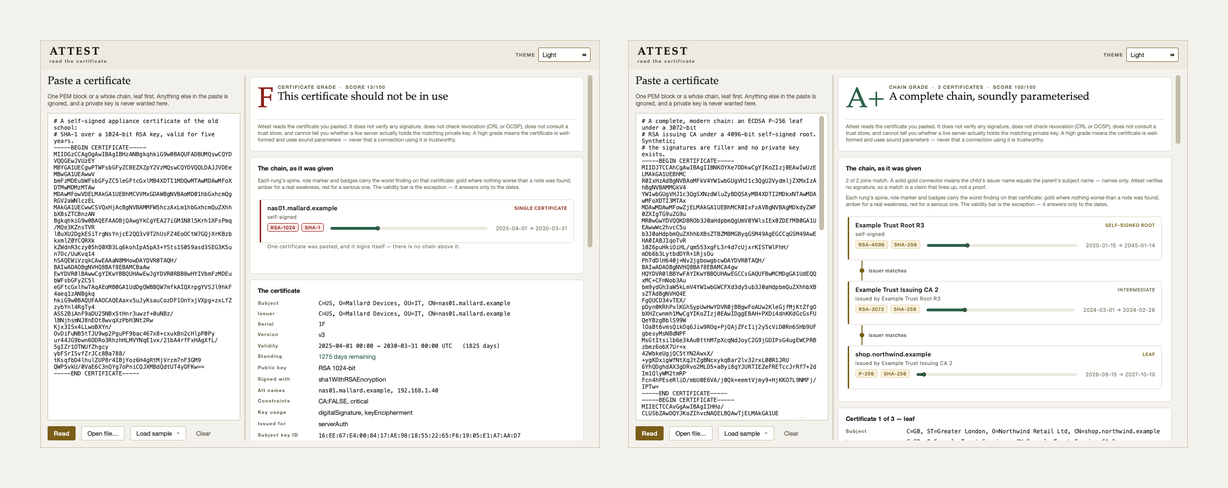The width and height of the screenshot is (1228, 488).
Task: Click the 'sha1WithRSAEncryption' signature value
Action: pyautogui.click(x=354, y=378)
